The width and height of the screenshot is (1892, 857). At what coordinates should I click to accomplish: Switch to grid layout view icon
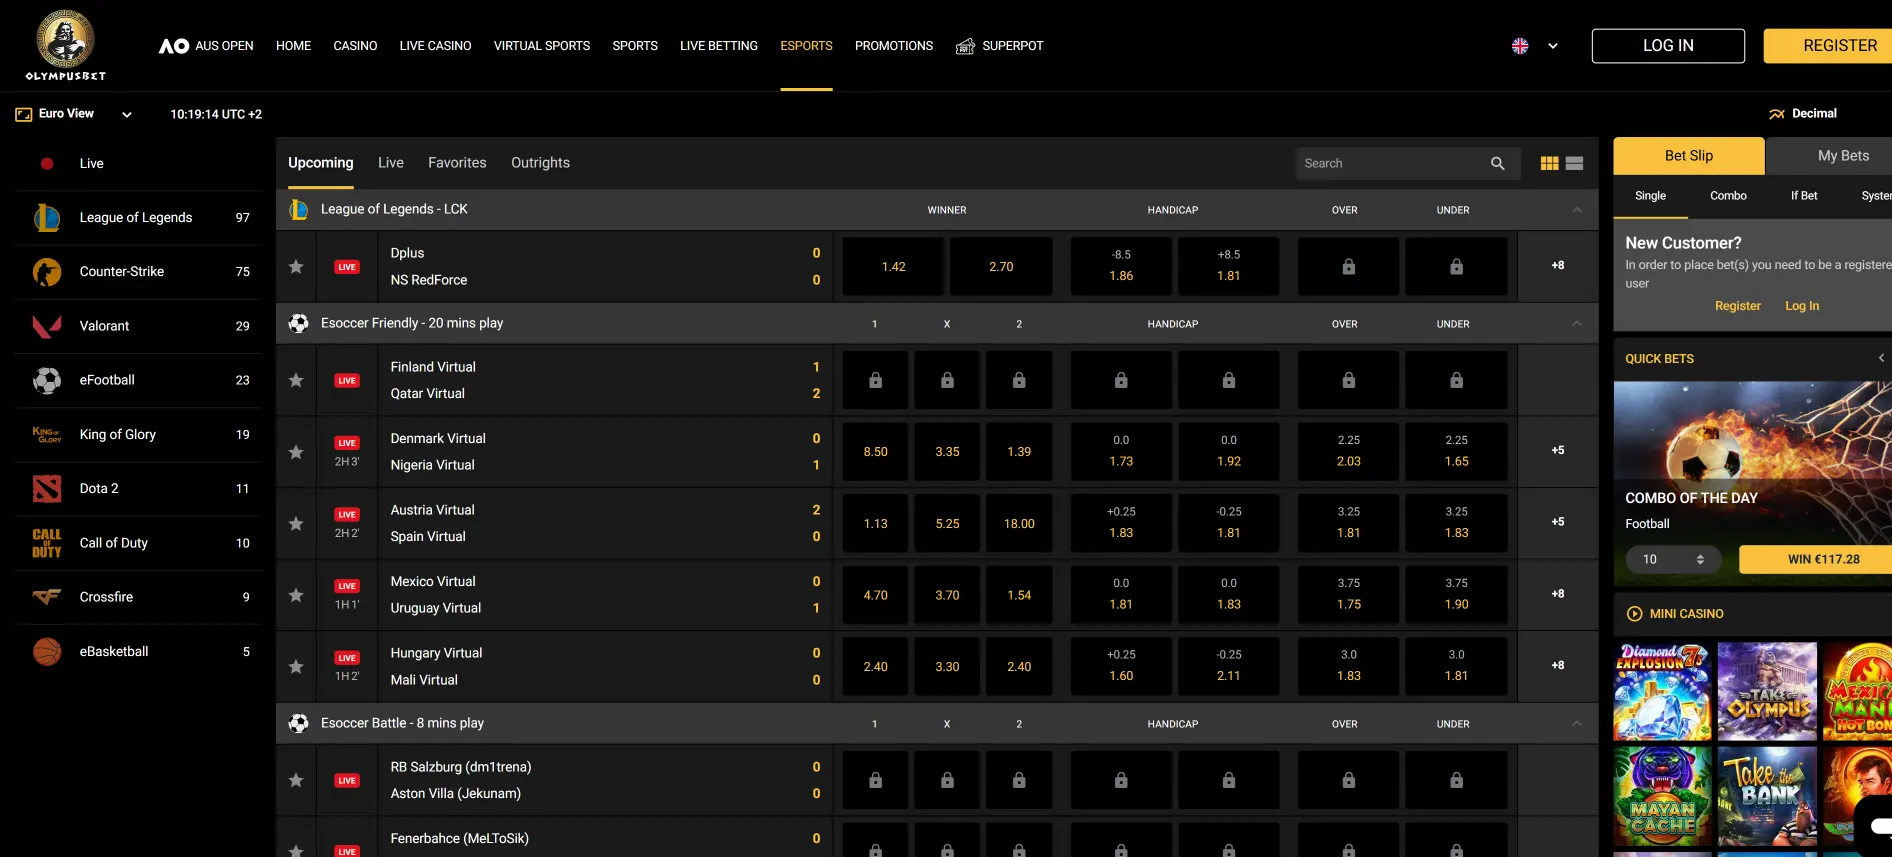(x=1549, y=164)
